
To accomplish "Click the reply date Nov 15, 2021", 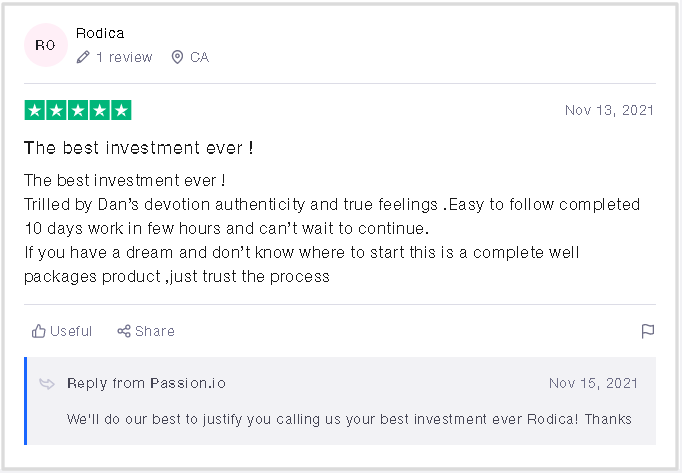I will (593, 384).
